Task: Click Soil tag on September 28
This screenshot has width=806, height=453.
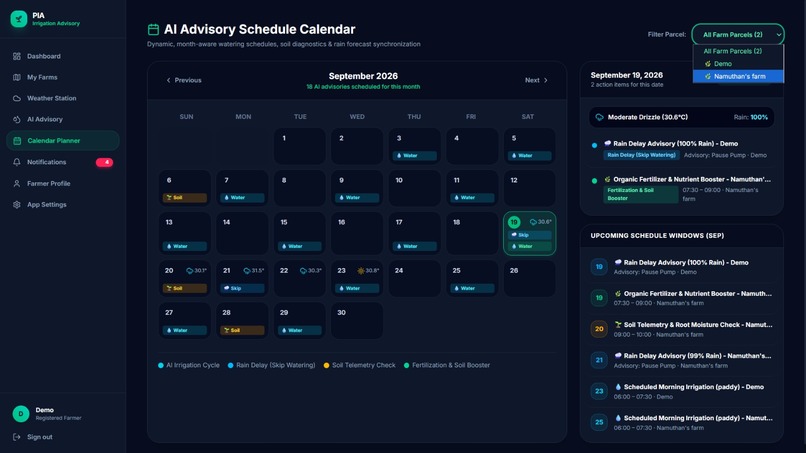Action: 242,331
